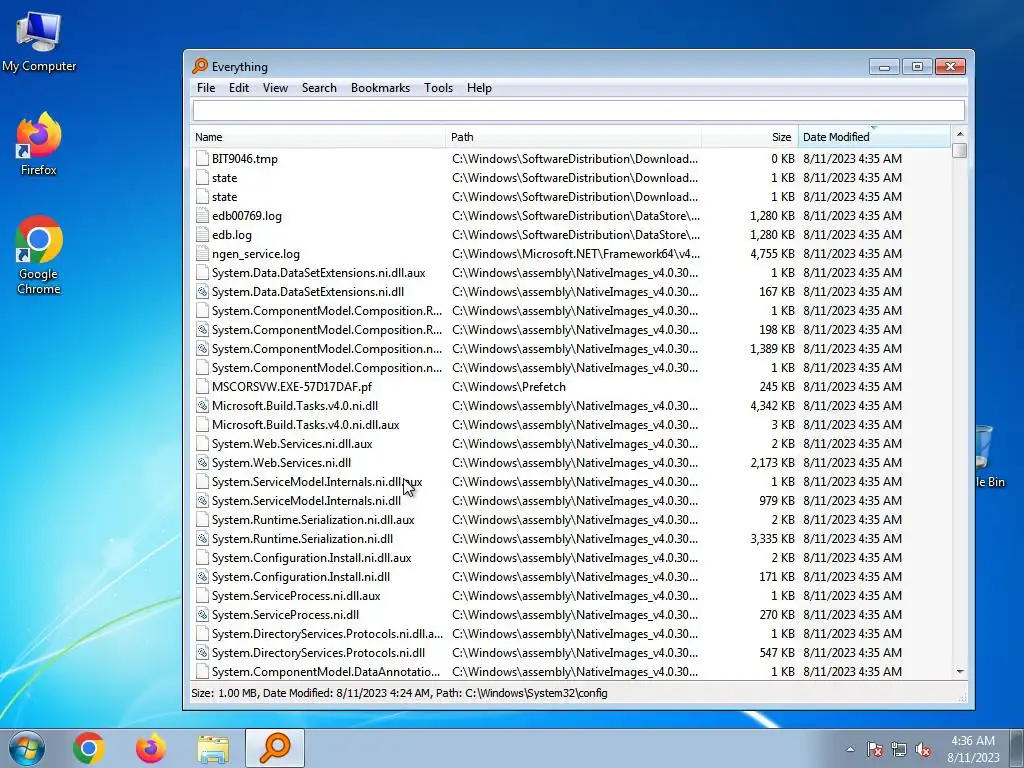Click DLL icon of System.Configuration.Install.ni.dll
The width and height of the screenshot is (1024, 768).
pos(202,577)
